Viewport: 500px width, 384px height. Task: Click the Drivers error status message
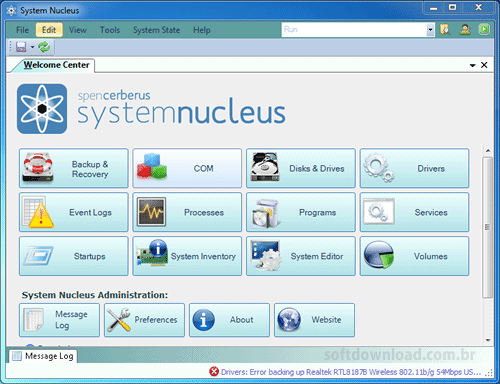click(351, 372)
